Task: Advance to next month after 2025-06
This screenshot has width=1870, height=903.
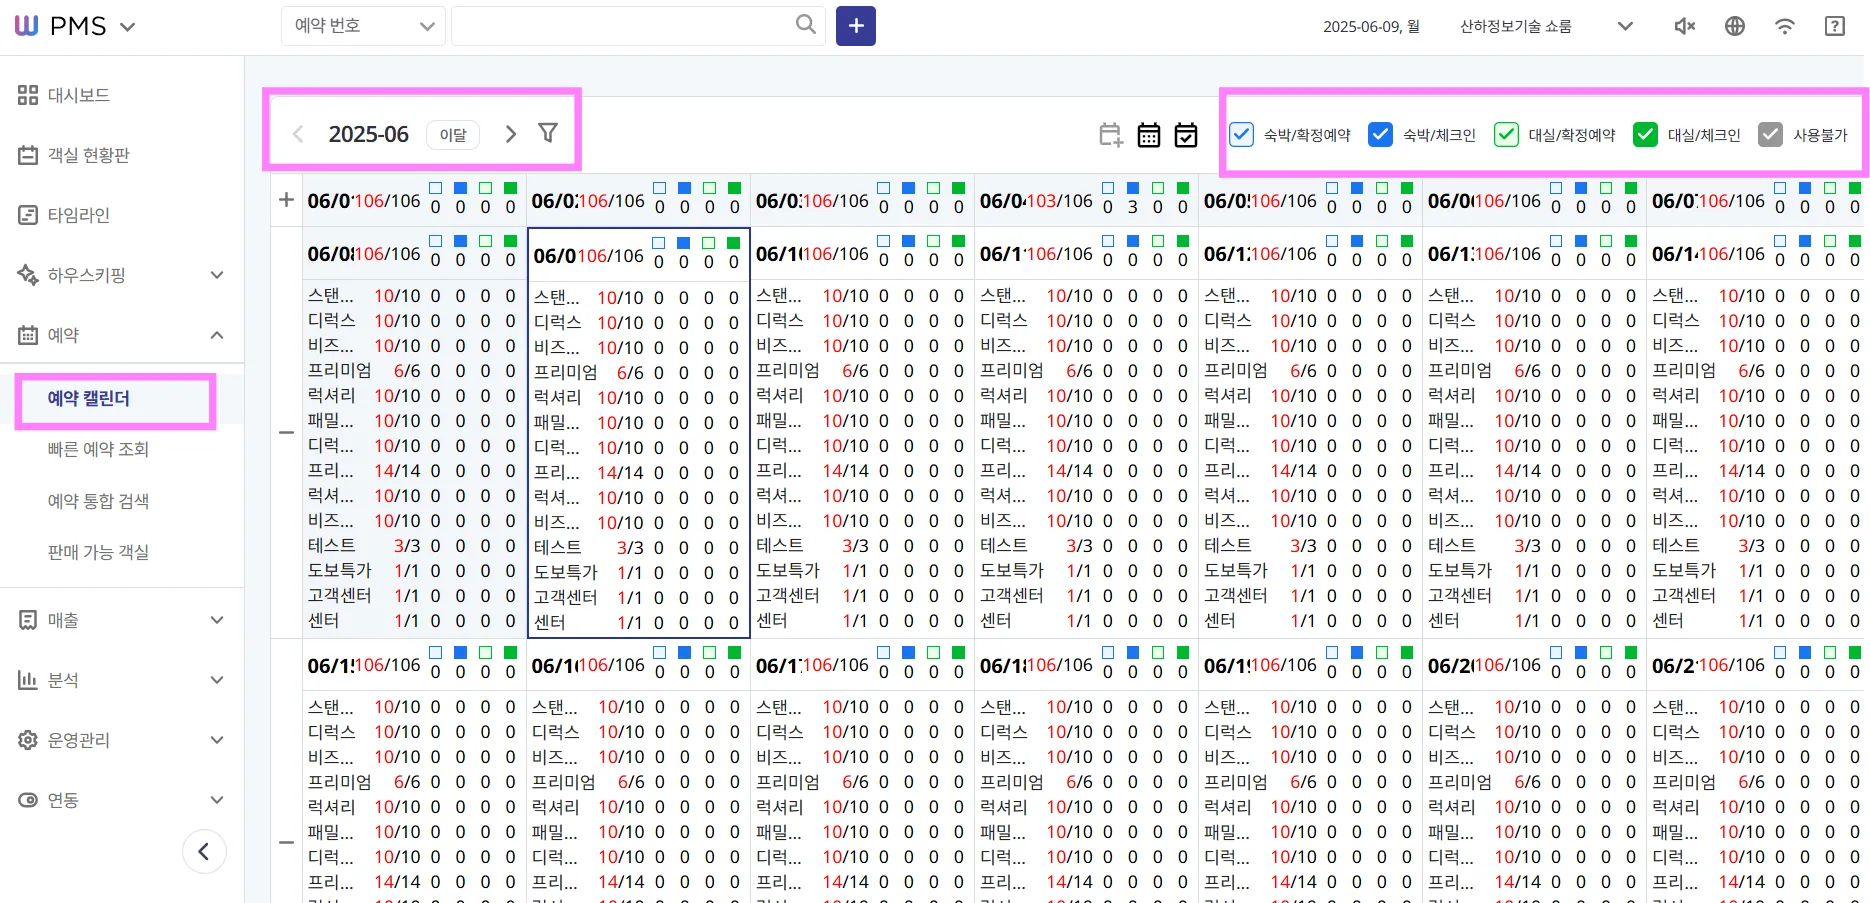Action: pyautogui.click(x=511, y=134)
